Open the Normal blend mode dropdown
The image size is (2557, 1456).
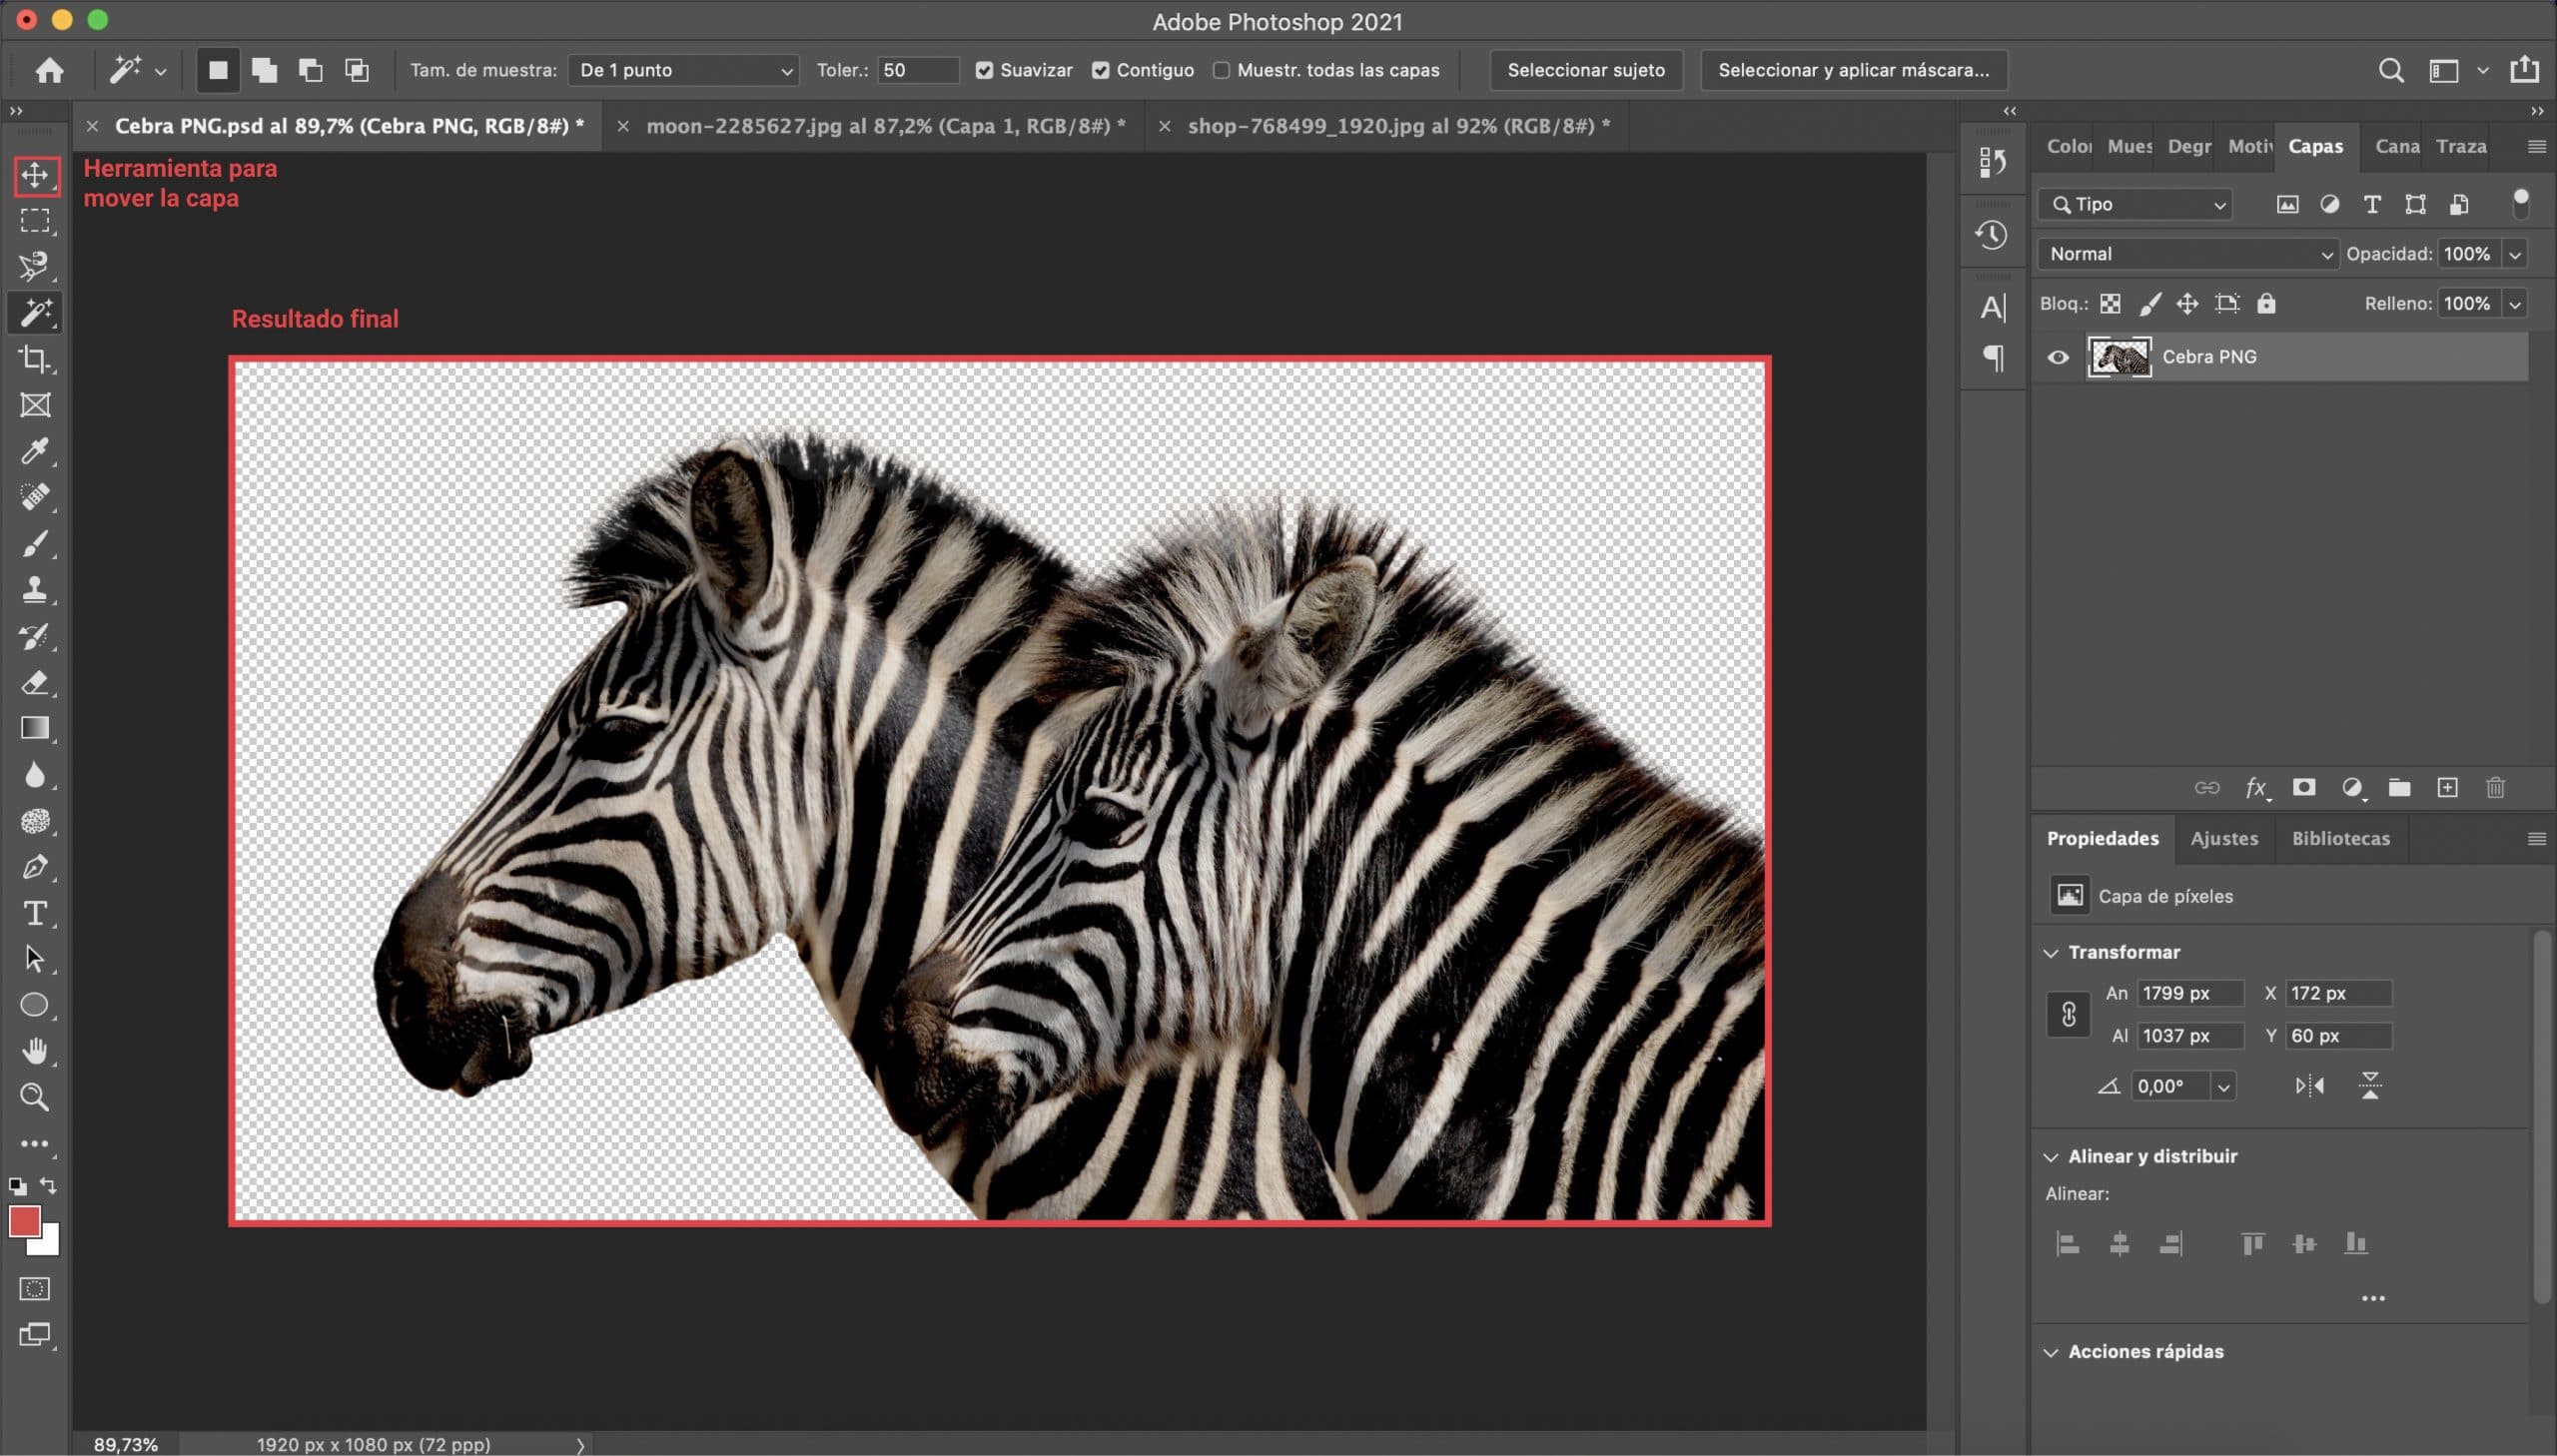[2188, 254]
